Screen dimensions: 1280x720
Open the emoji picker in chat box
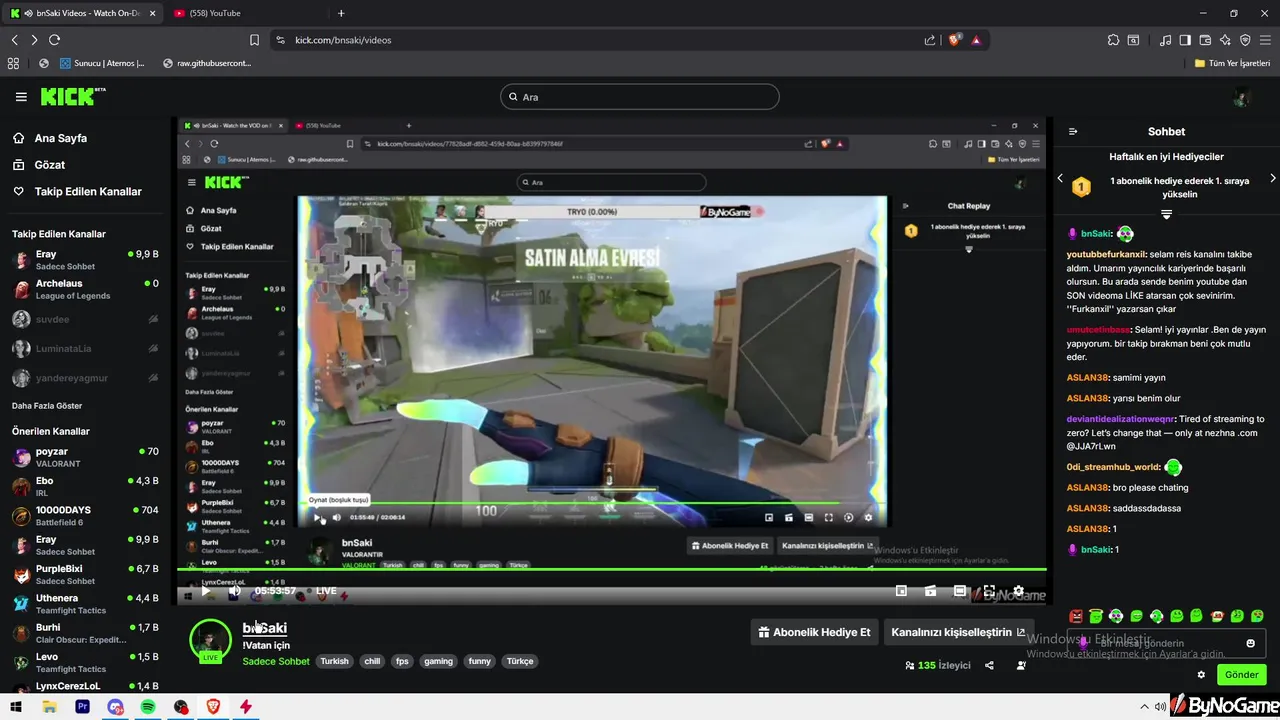(x=1250, y=643)
